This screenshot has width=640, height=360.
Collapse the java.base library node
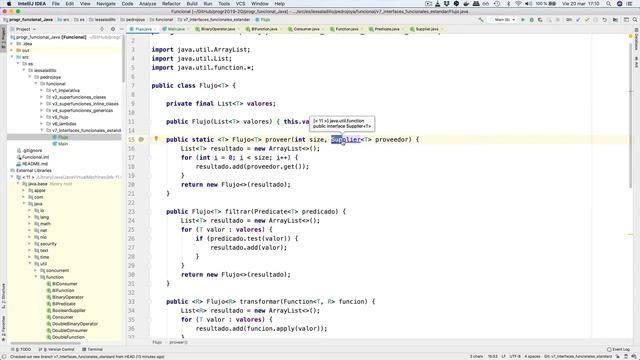[18, 184]
